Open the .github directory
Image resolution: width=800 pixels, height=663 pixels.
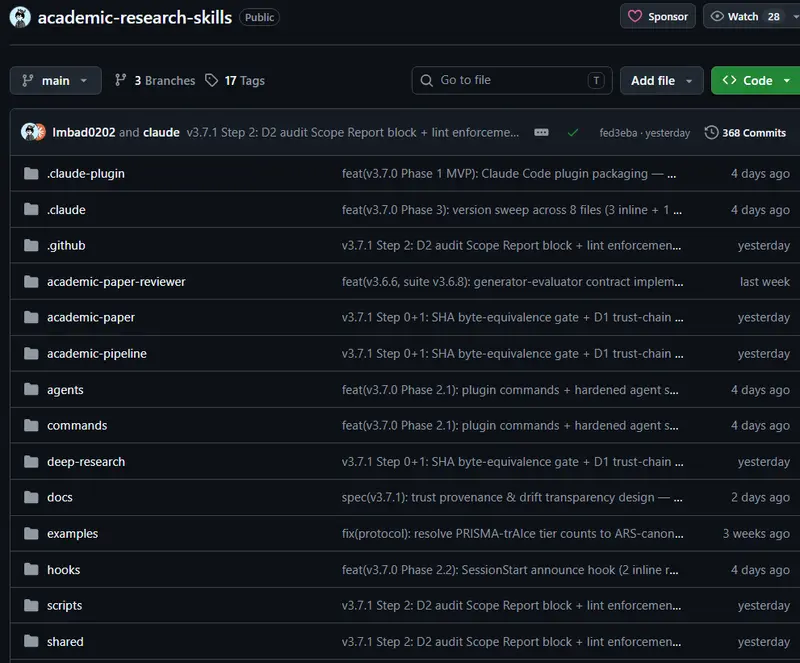tap(66, 245)
